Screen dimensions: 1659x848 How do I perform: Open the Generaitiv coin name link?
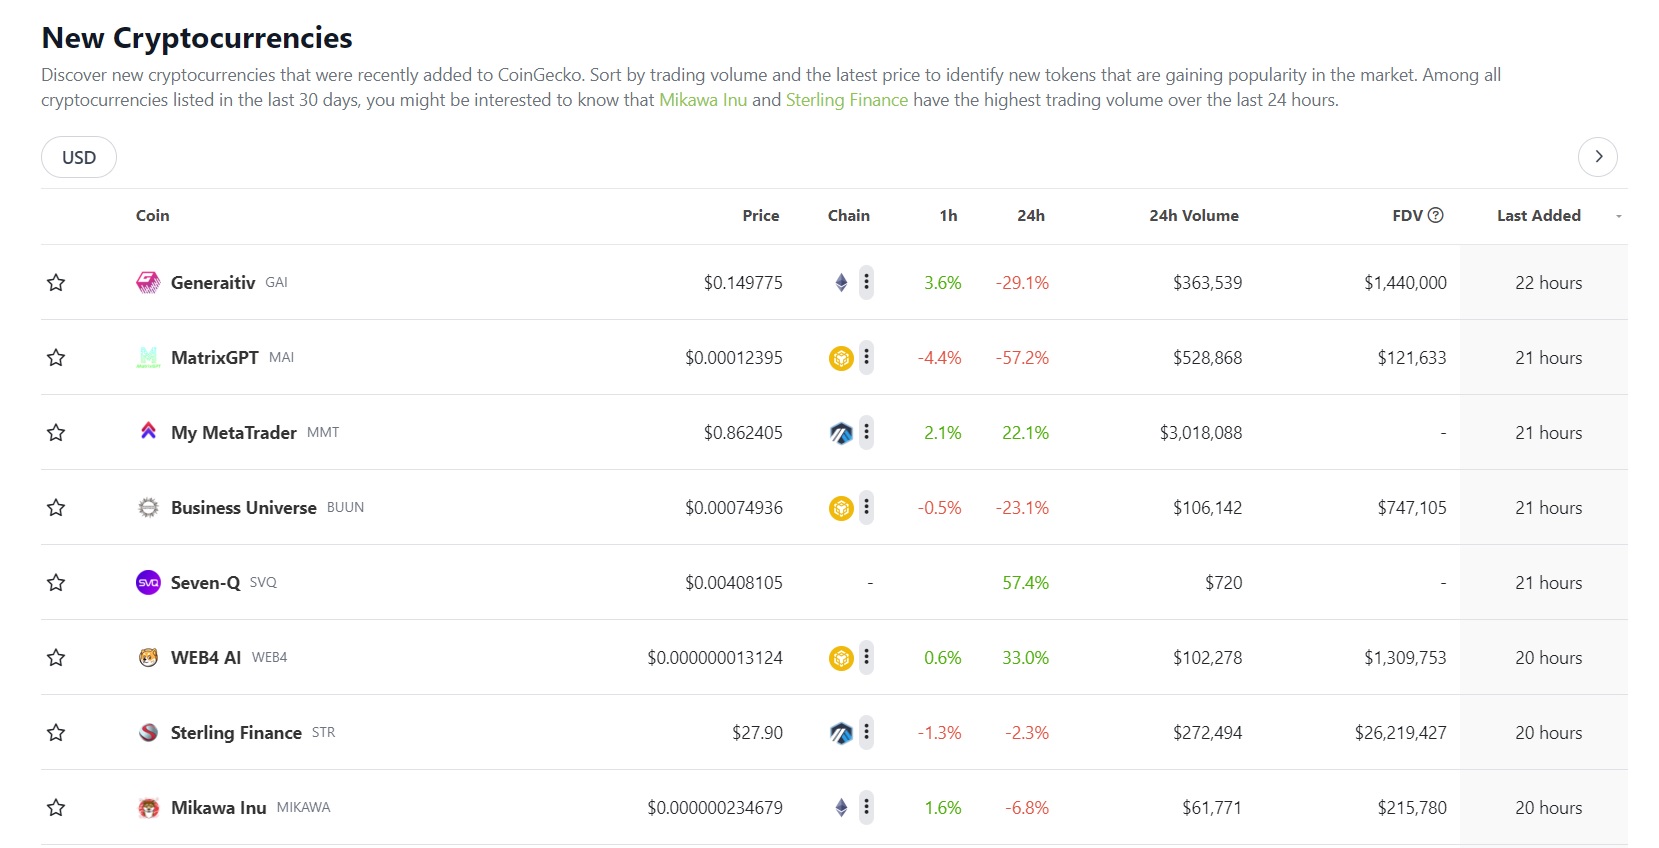pyautogui.click(x=213, y=283)
